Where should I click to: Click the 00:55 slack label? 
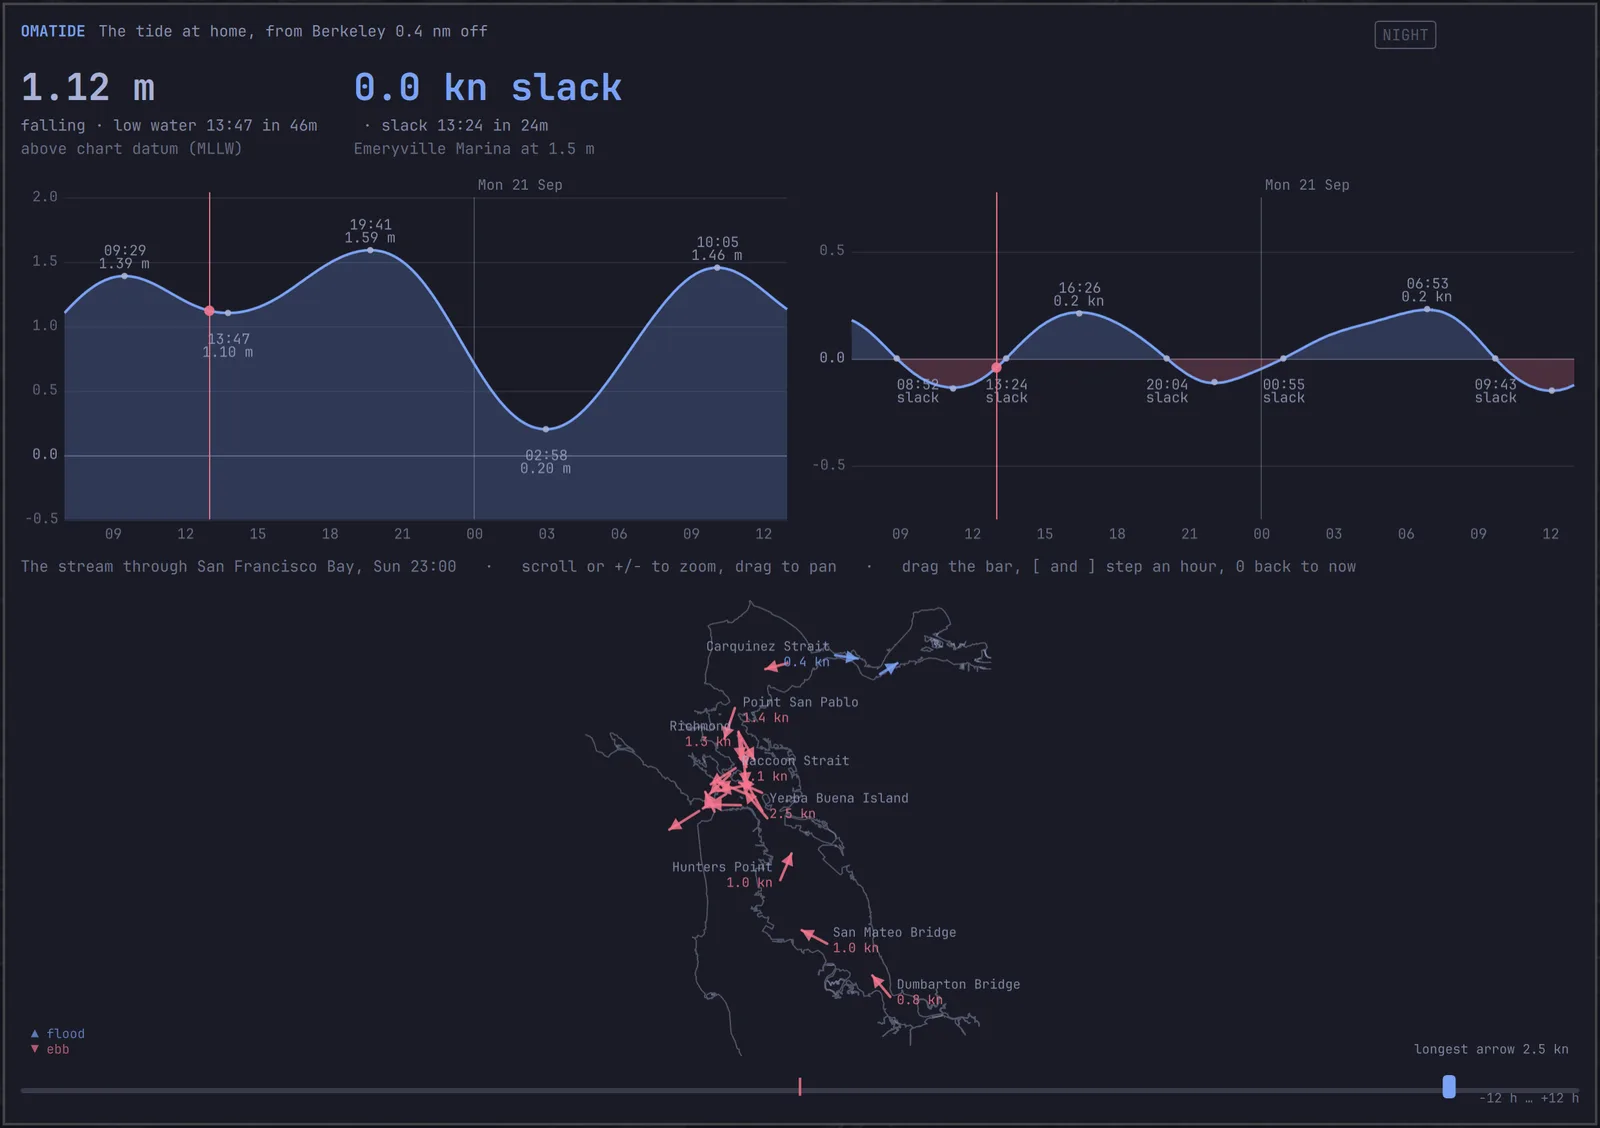tap(1284, 391)
